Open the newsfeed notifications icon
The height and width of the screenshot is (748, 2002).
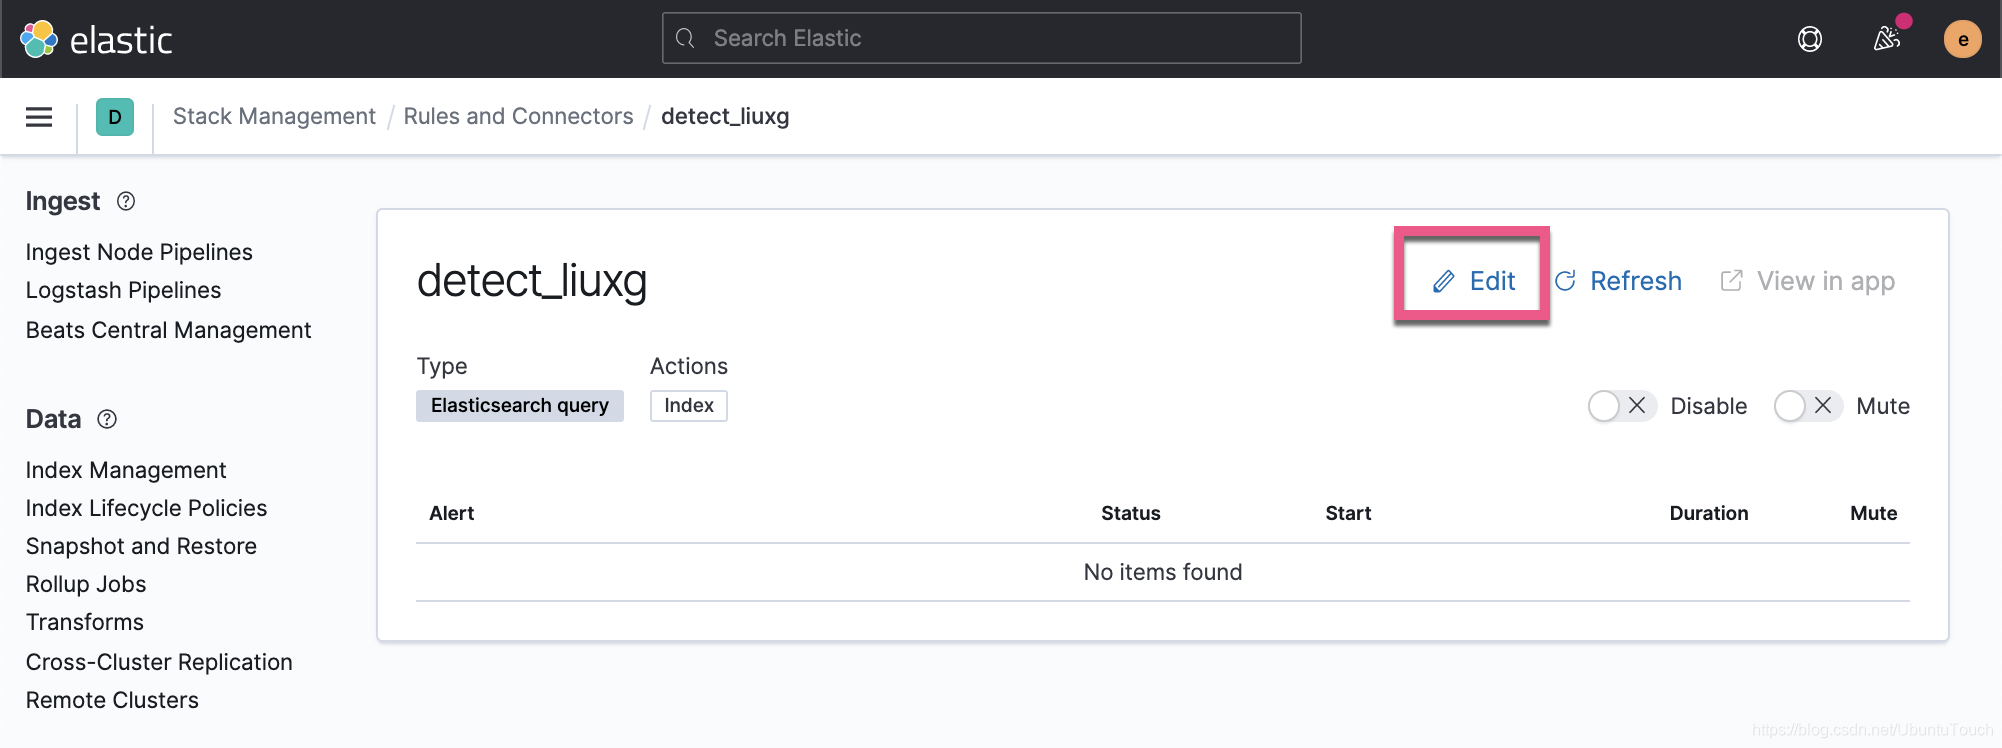1887,39
